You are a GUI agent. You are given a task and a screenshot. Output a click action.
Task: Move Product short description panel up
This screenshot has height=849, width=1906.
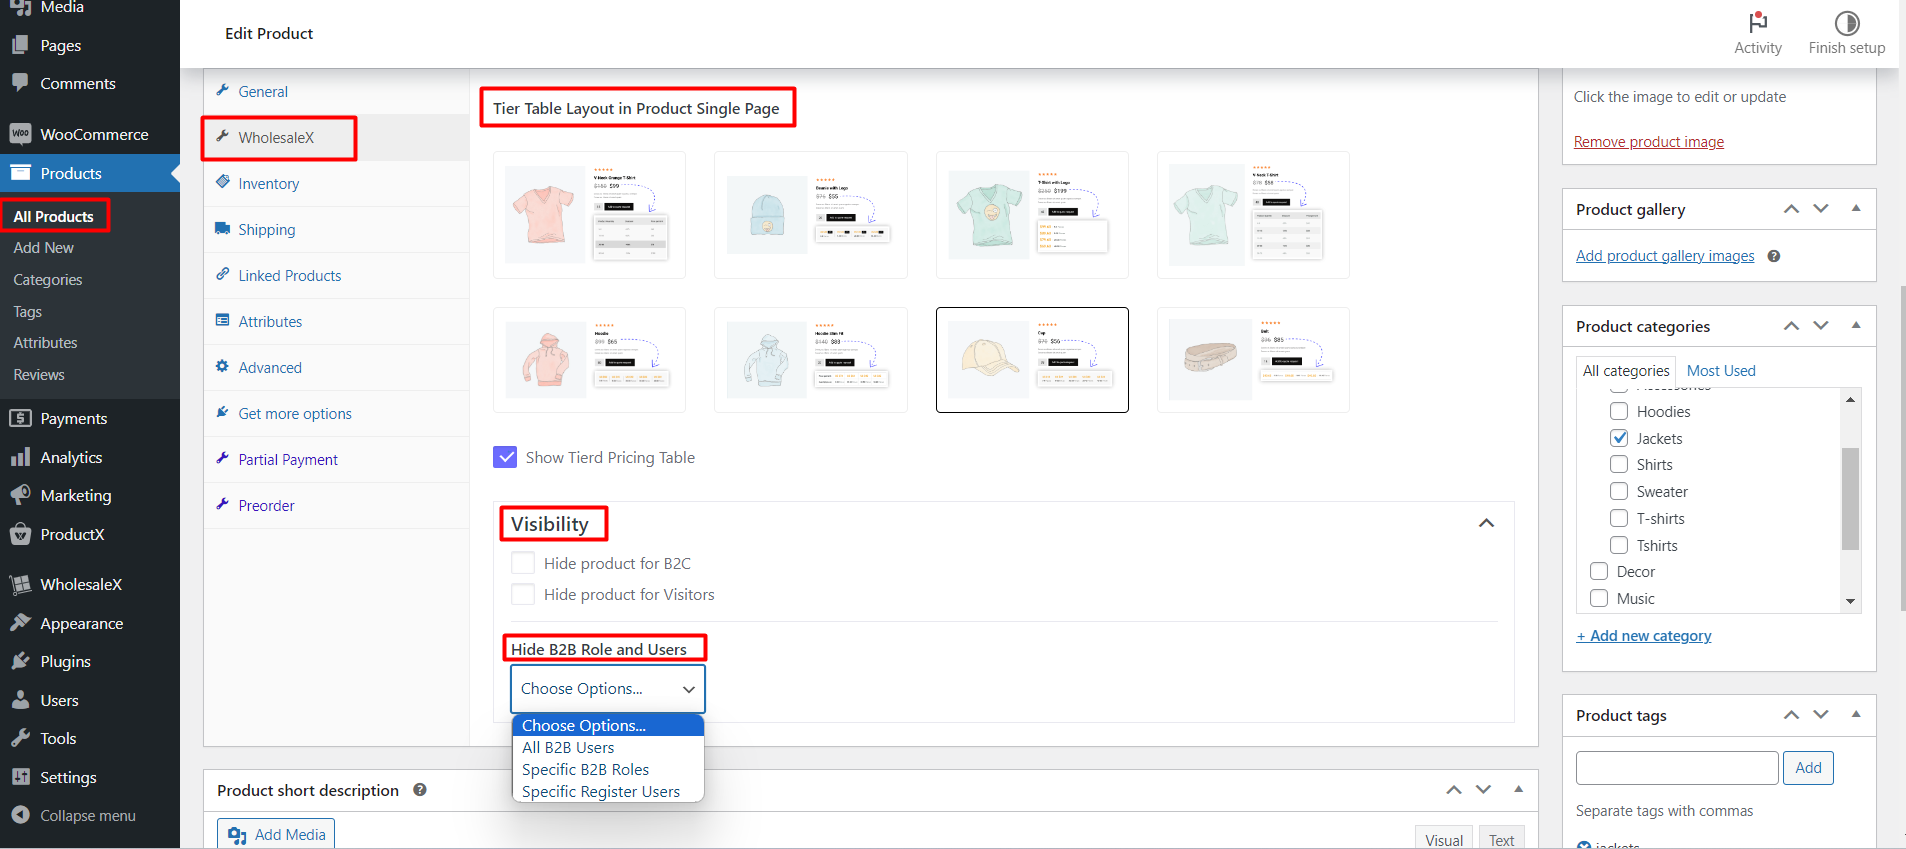pos(1454,790)
